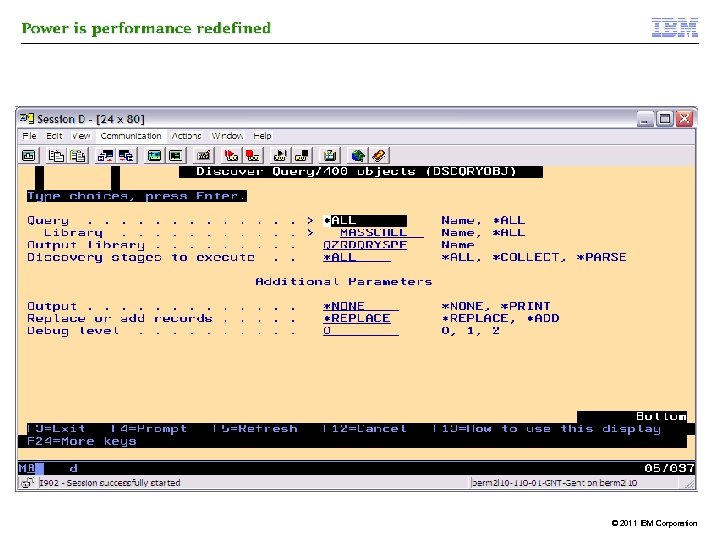Open the Display setup toolbar icon
The height and width of the screenshot is (540, 720).
(x=154, y=156)
